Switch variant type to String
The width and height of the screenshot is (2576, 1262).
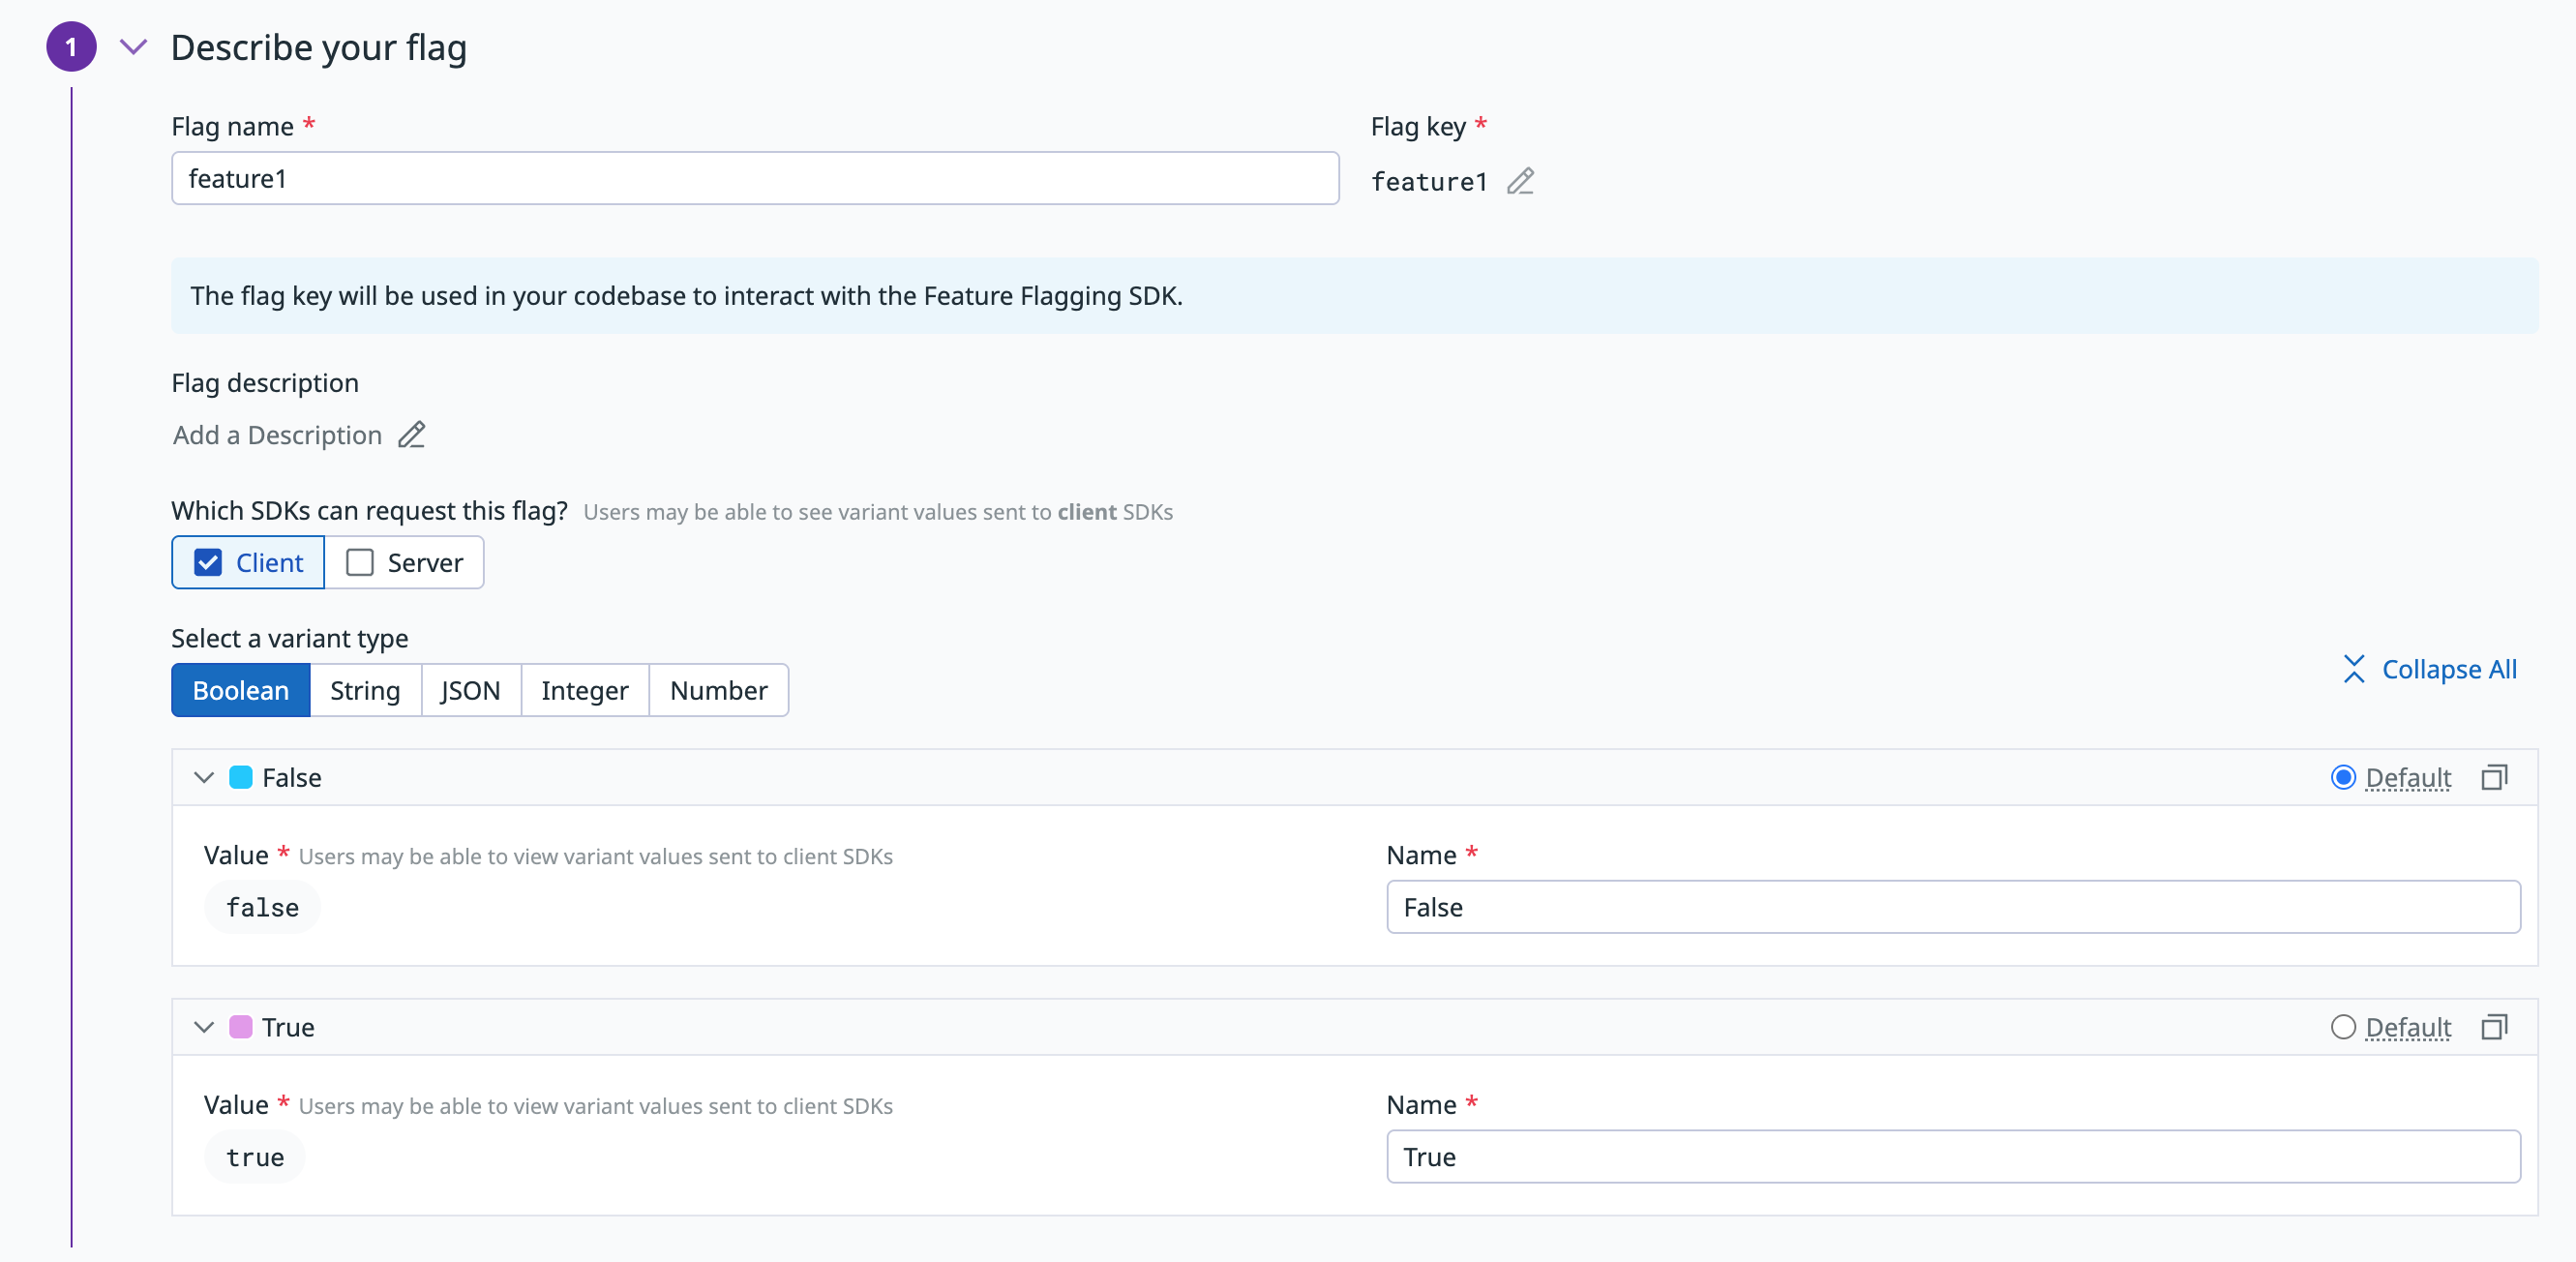(365, 690)
